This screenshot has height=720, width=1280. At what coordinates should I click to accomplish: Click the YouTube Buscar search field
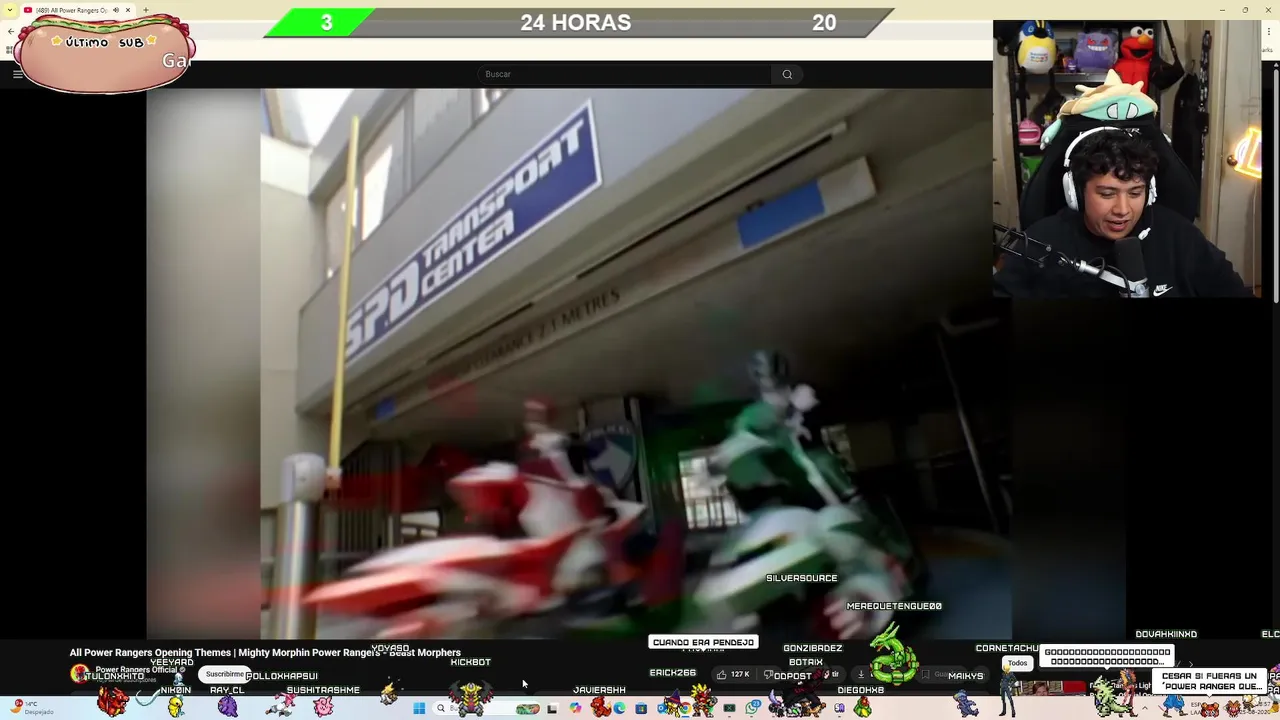(x=624, y=74)
